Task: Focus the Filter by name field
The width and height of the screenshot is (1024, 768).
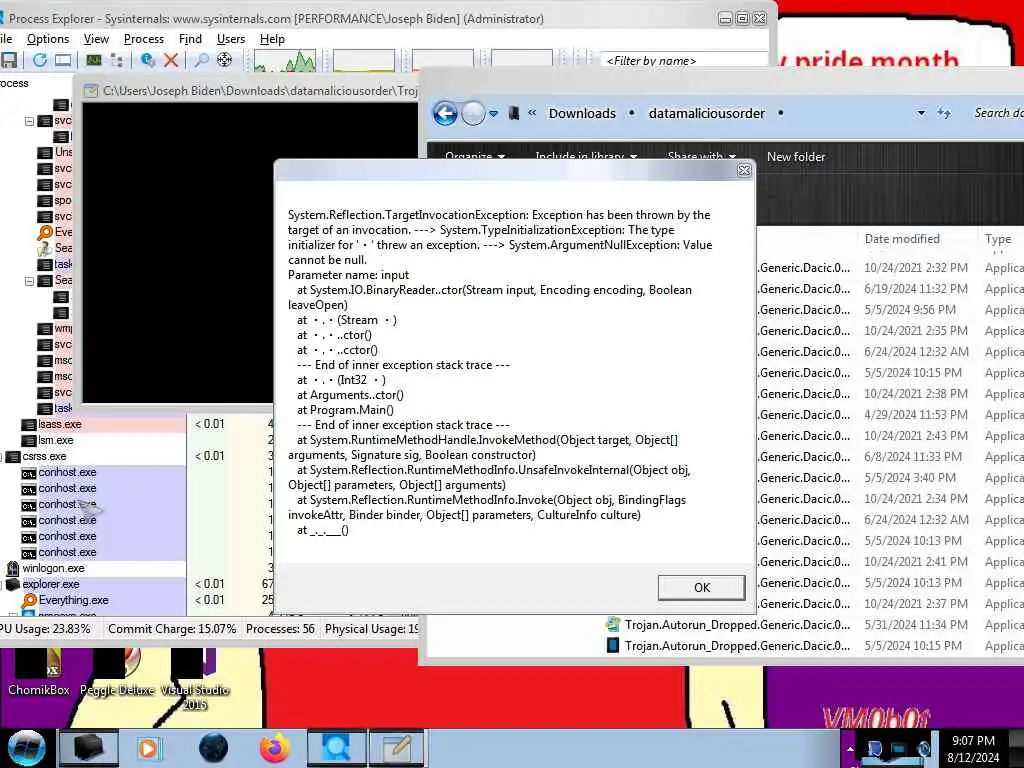Action: coord(682,60)
